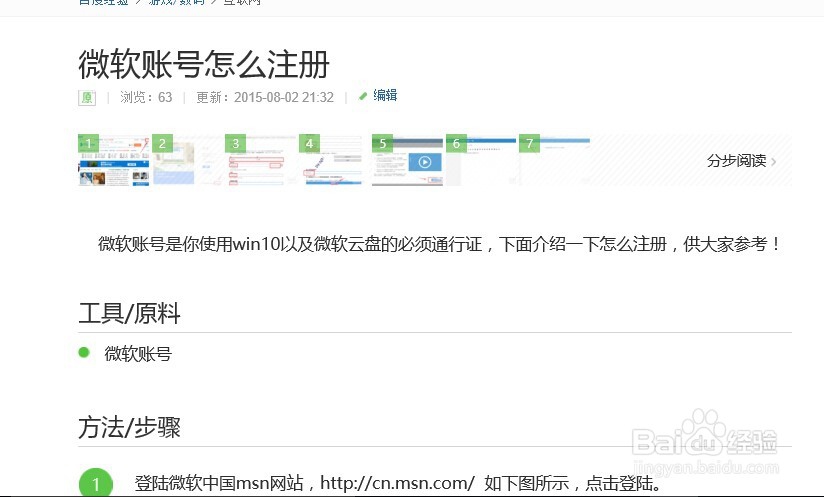Open step 3 thumbnail
This screenshot has height=497, width=824.
pos(261,160)
